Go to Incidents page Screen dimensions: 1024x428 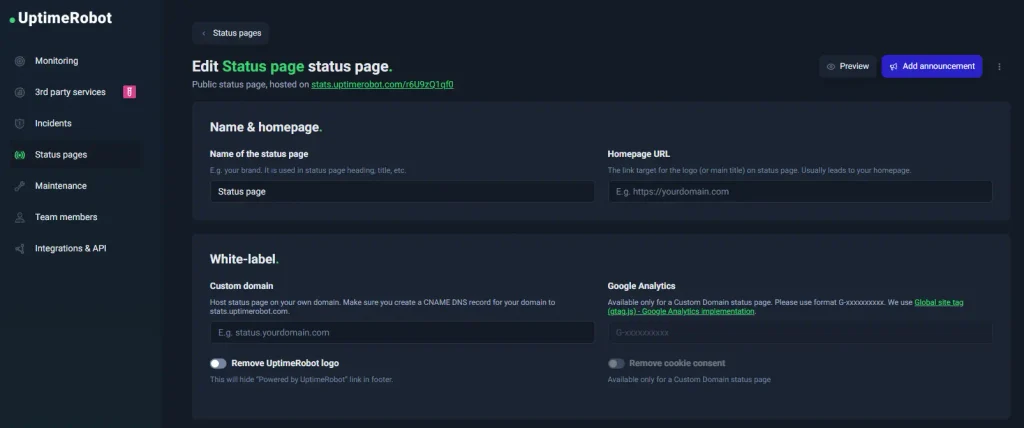pyautogui.click(x=74, y=123)
